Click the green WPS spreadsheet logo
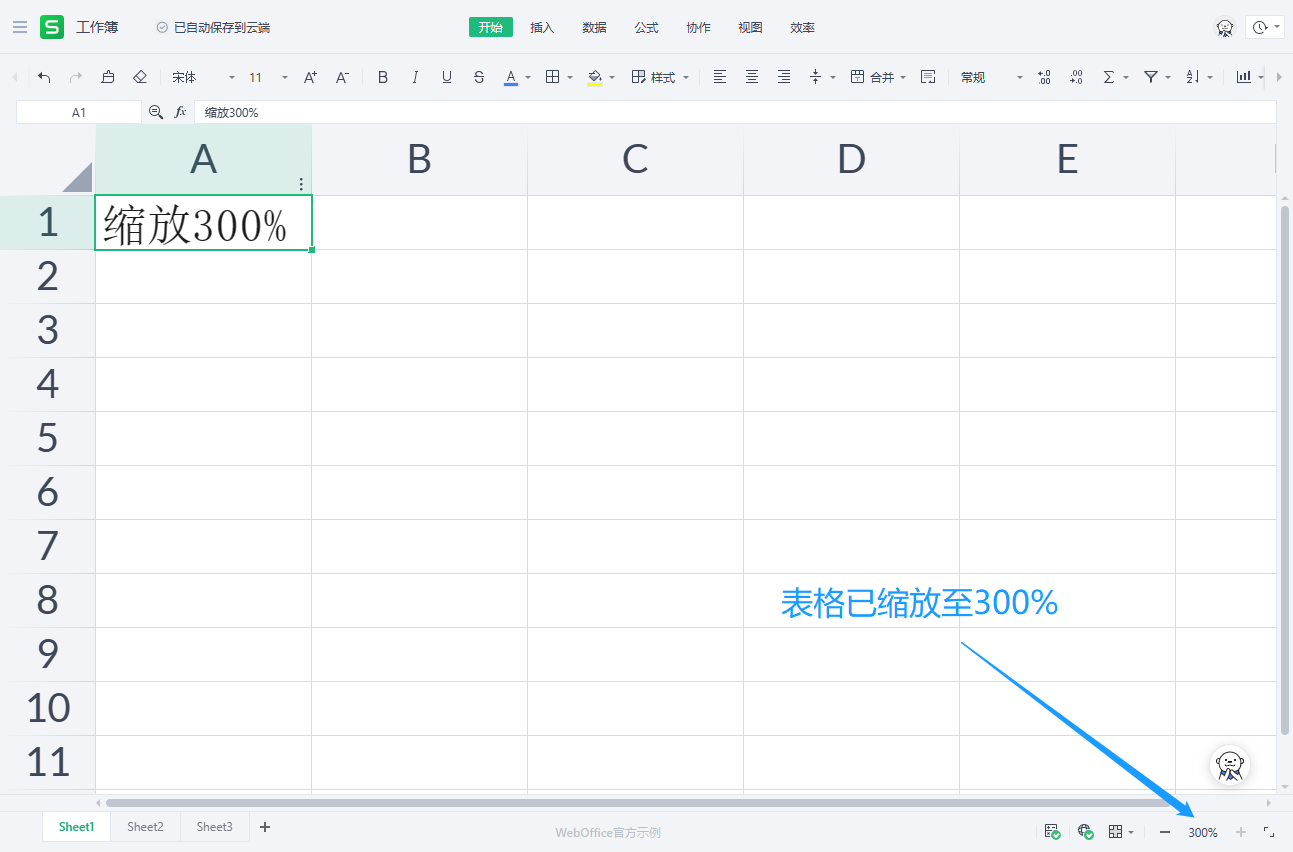The image size is (1293, 852). [x=51, y=27]
